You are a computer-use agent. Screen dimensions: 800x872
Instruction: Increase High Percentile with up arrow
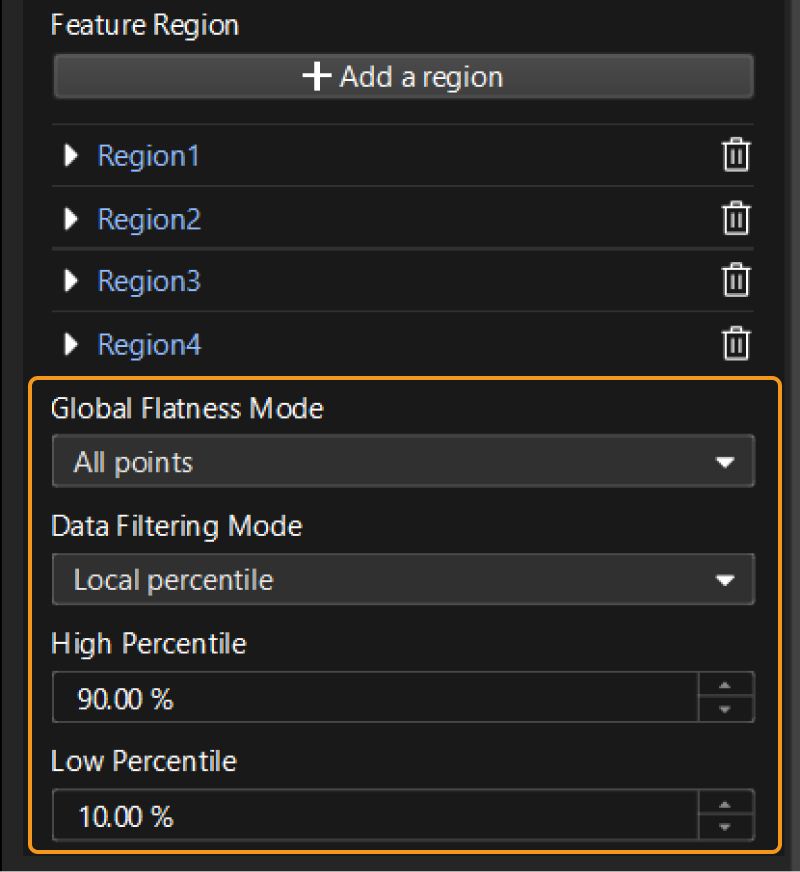726,686
